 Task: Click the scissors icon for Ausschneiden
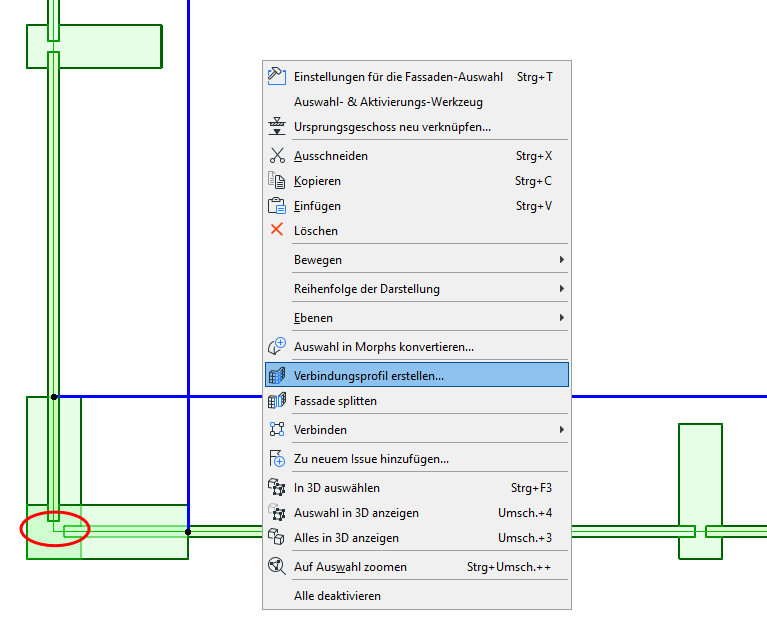(x=277, y=156)
